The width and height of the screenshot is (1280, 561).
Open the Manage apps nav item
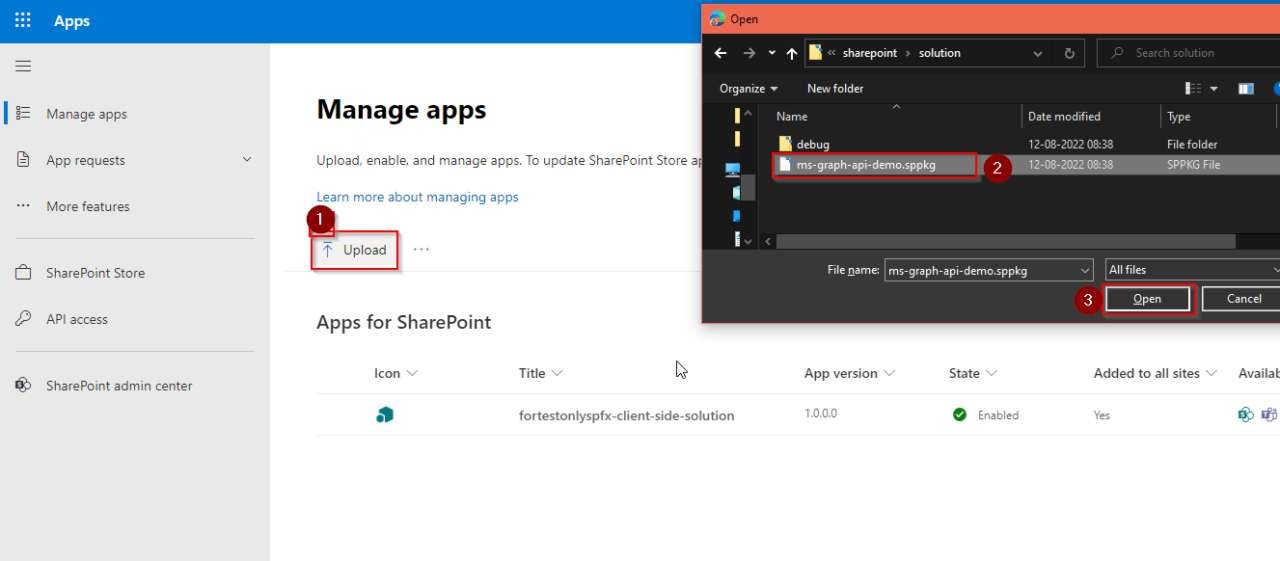click(86, 114)
